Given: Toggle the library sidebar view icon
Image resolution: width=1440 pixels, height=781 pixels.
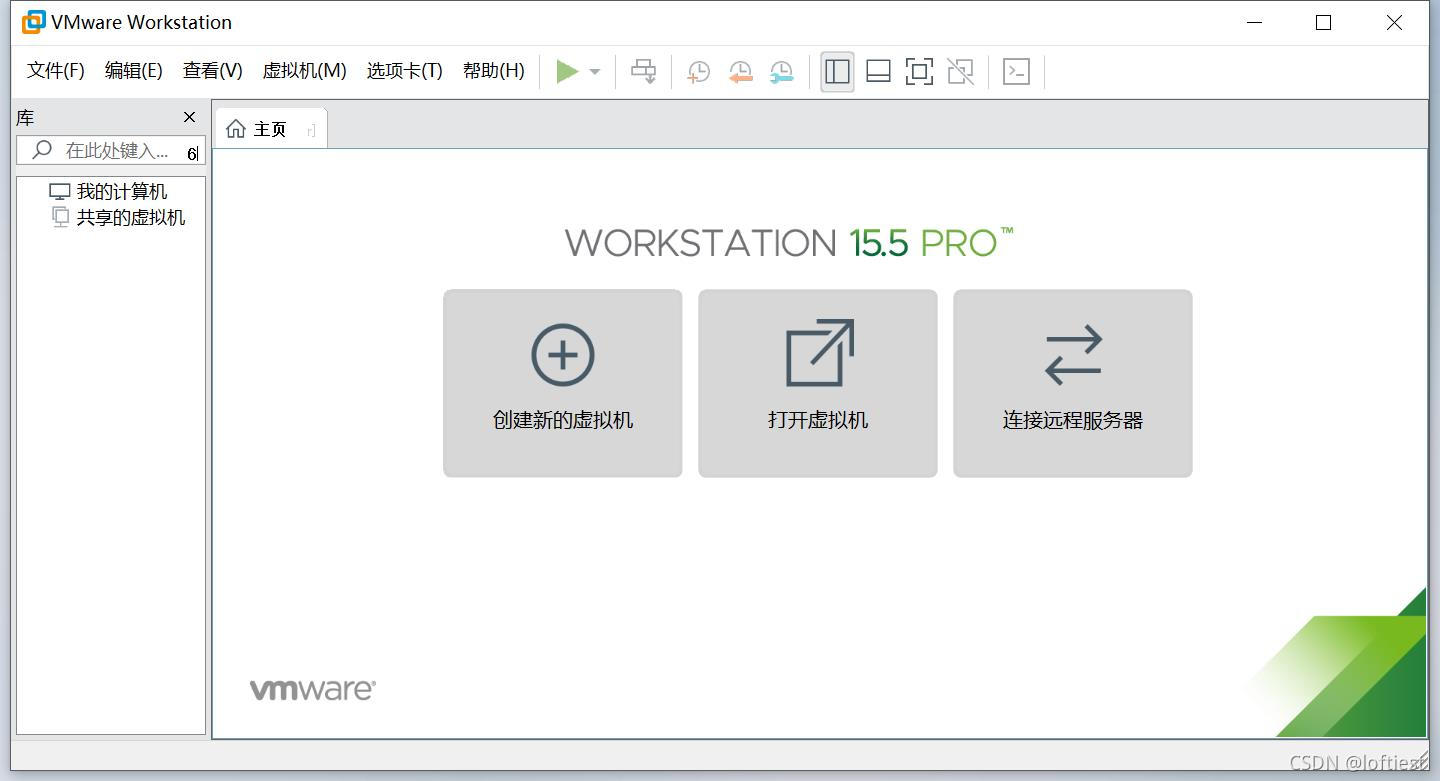Looking at the screenshot, I should 837,71.
